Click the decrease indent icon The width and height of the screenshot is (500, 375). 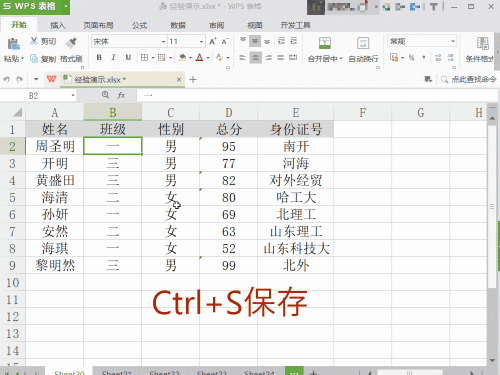click(281, 41)
